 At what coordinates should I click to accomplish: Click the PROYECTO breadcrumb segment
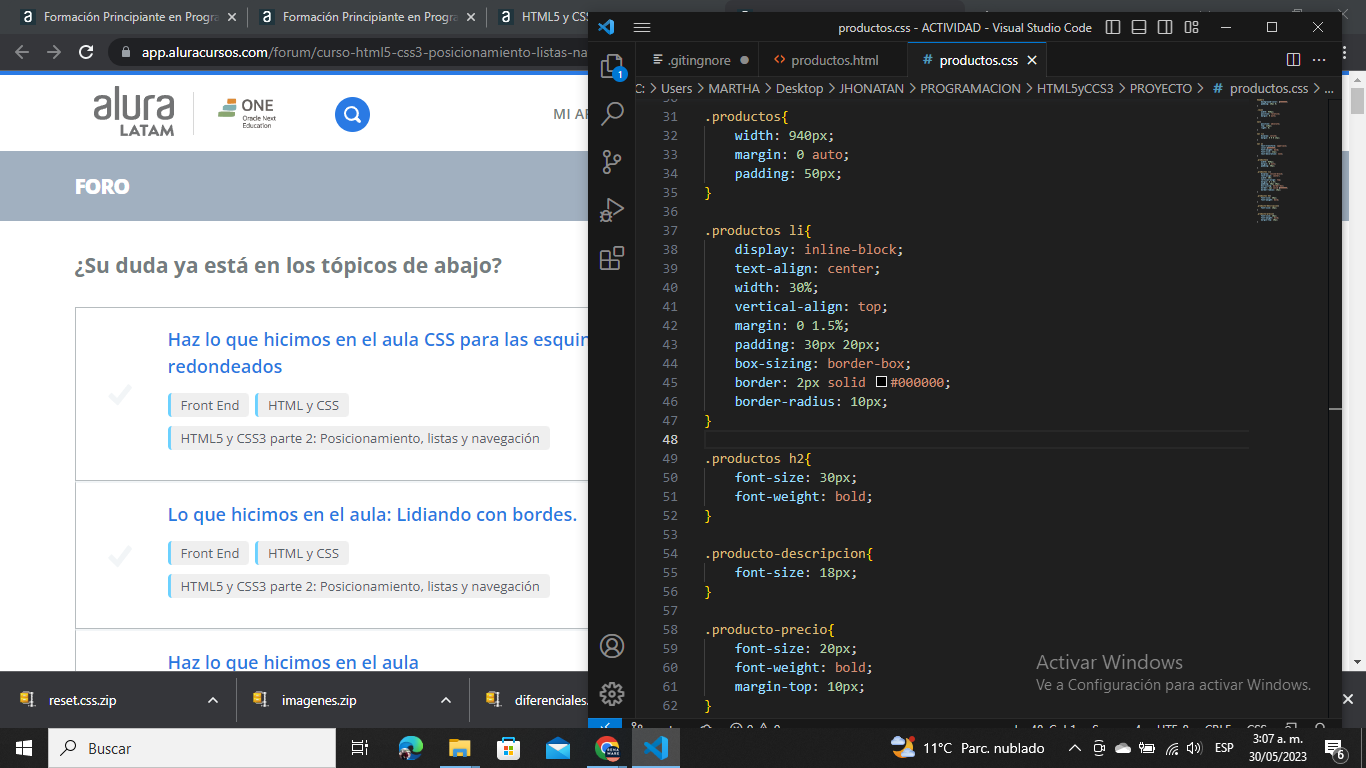pyautogui.click(x=1161, y=88)
